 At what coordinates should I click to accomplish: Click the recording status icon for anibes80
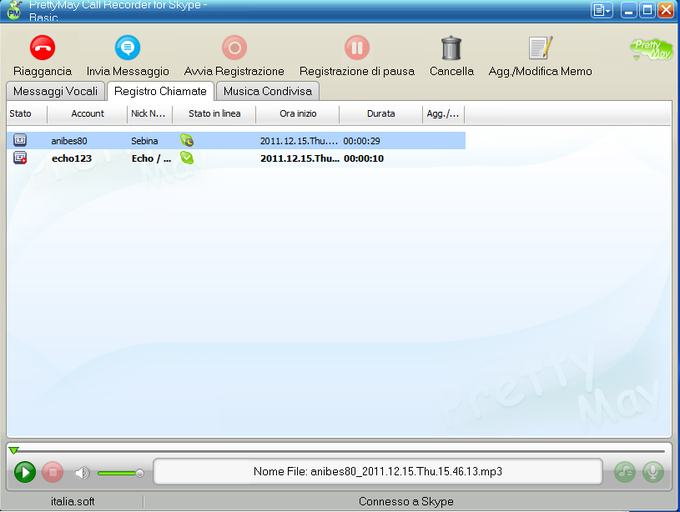pos(20,140)
